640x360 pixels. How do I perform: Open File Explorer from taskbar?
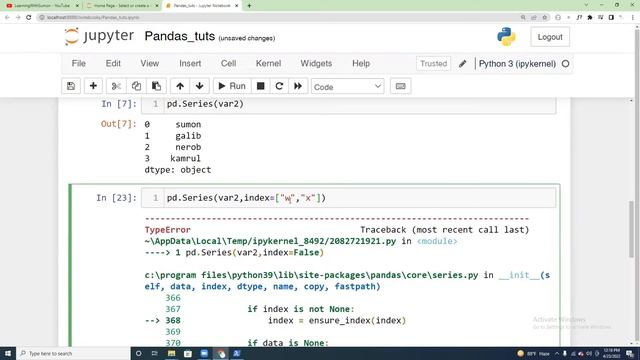pos(171,353)
